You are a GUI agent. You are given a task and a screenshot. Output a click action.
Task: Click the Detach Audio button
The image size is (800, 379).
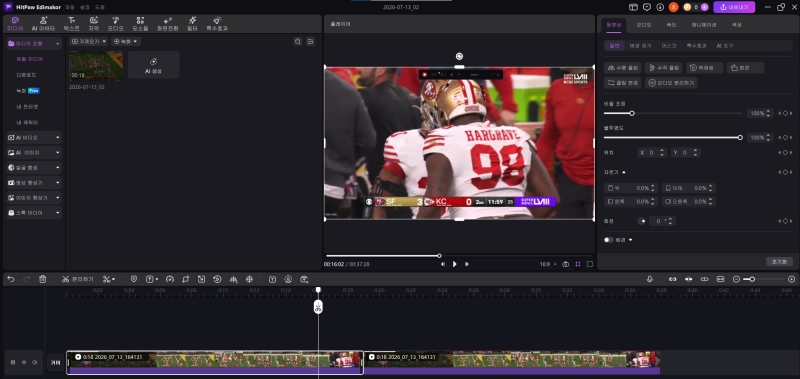671,83
